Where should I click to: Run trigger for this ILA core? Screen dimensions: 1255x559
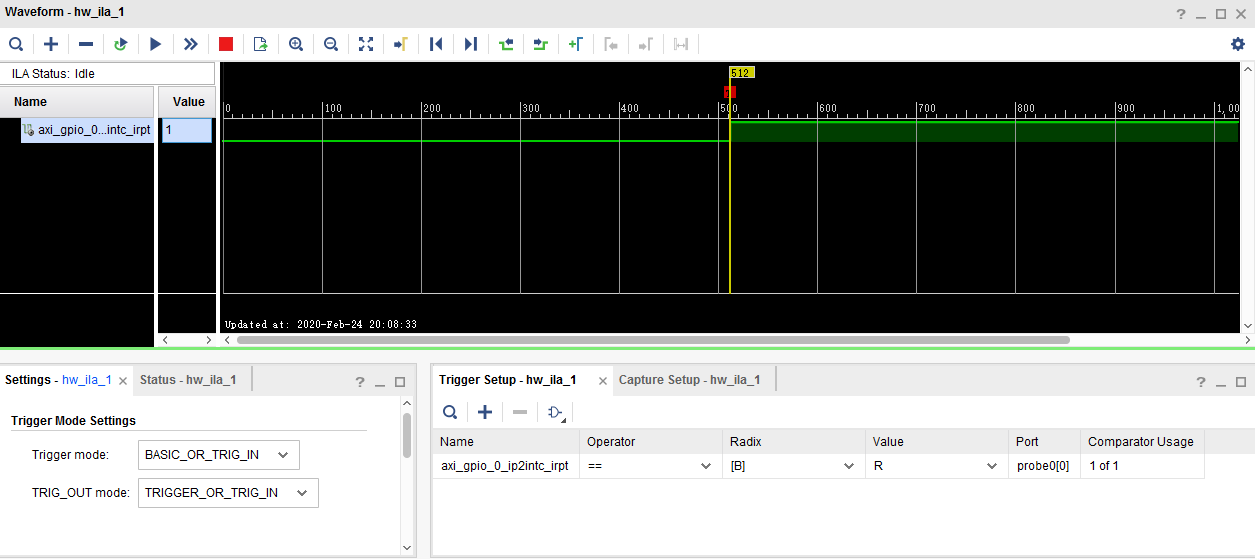[155, 44]
